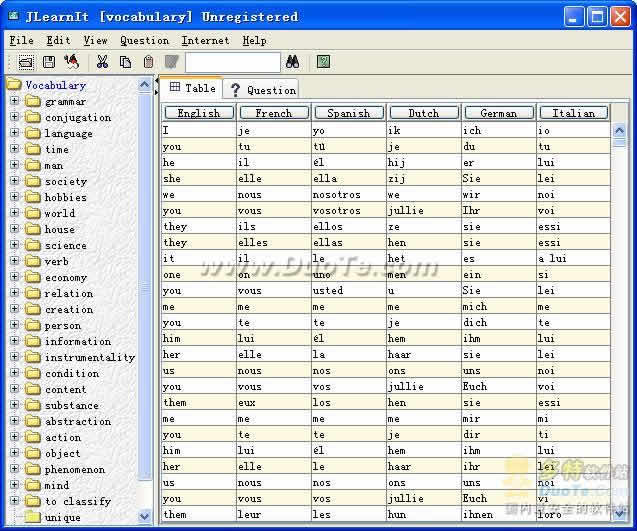Viewport: 637px width, 531px height.
Task: Expand the information tree node
Action: click(x=14, y=340)
